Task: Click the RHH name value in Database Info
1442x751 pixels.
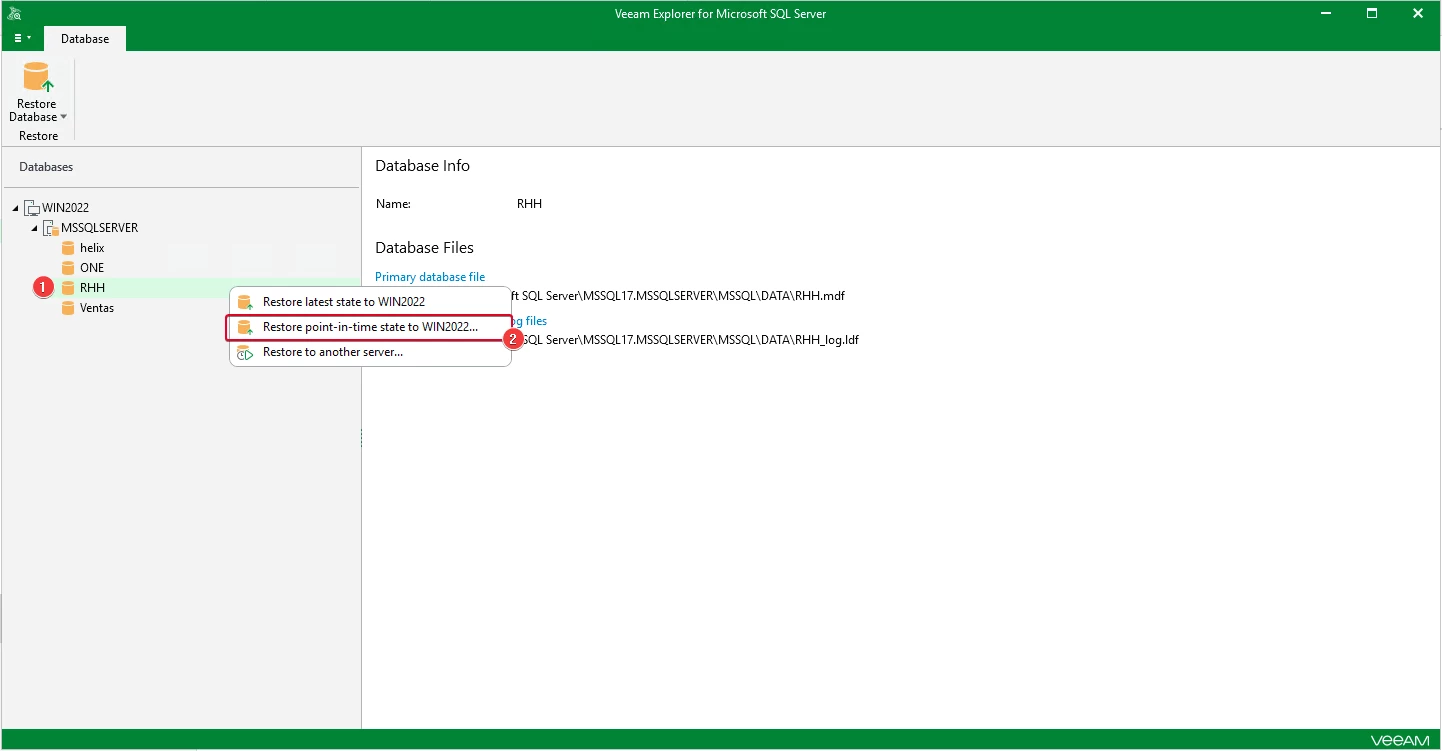Action: coord(529,204)
